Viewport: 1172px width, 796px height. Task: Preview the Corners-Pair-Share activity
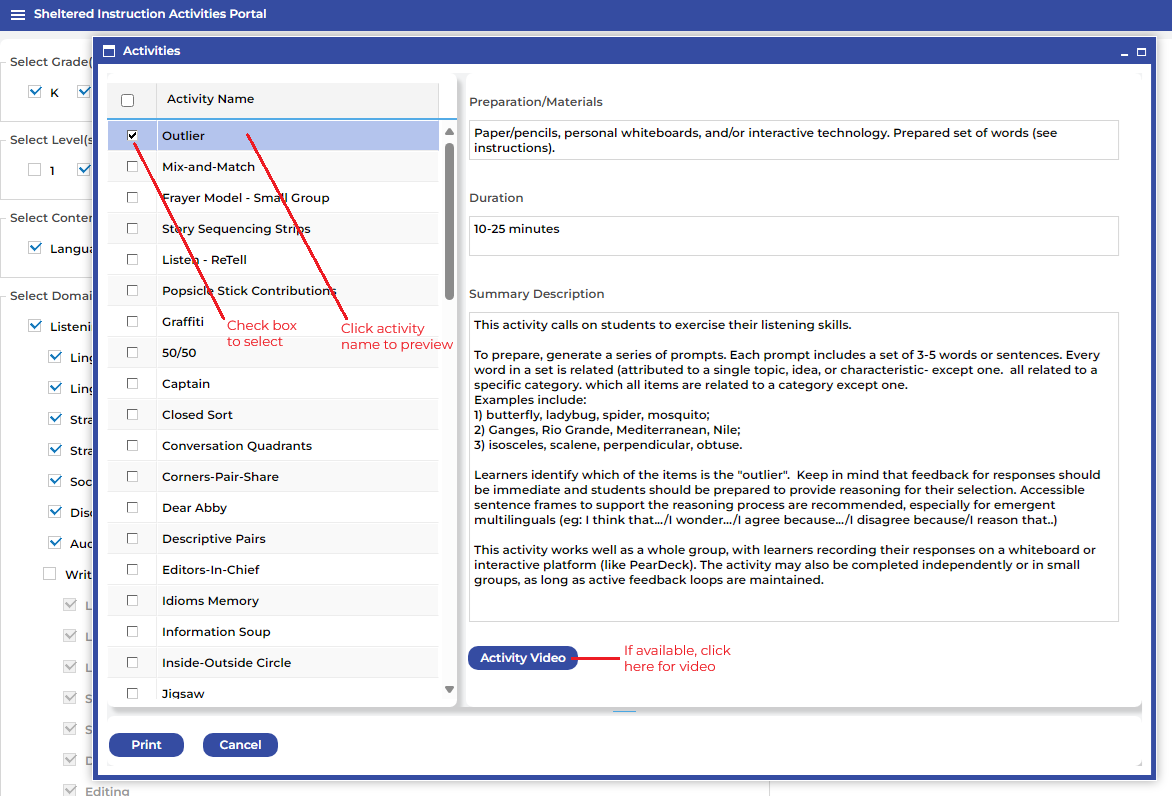click(220, 477)
